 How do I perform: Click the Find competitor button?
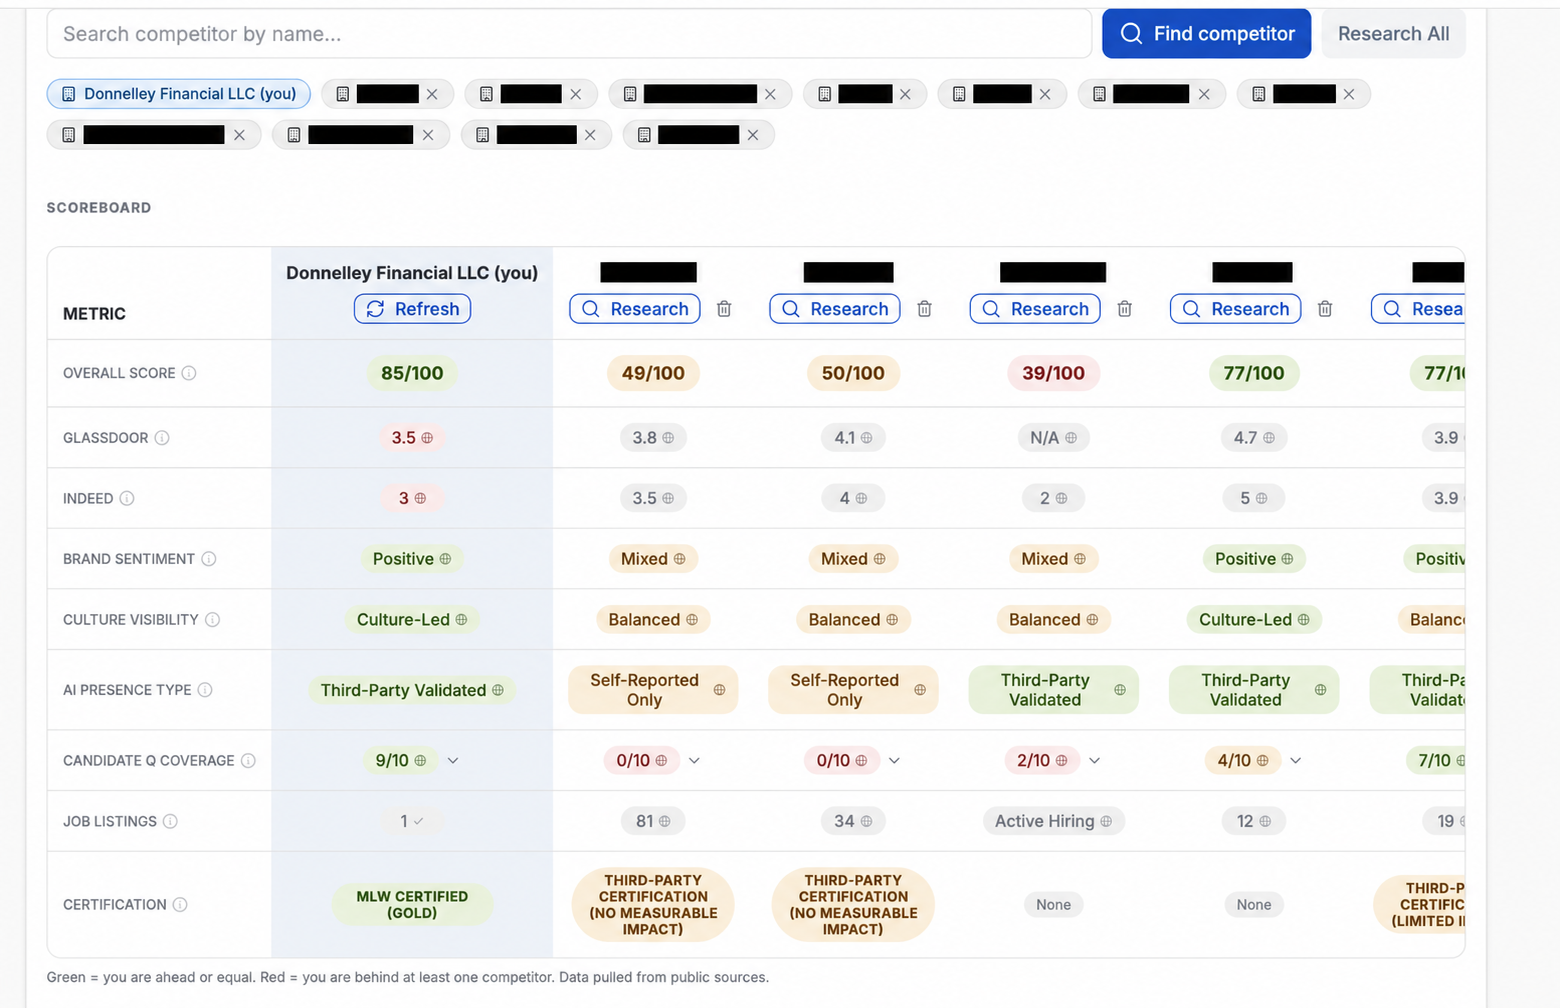(1206, 34)
